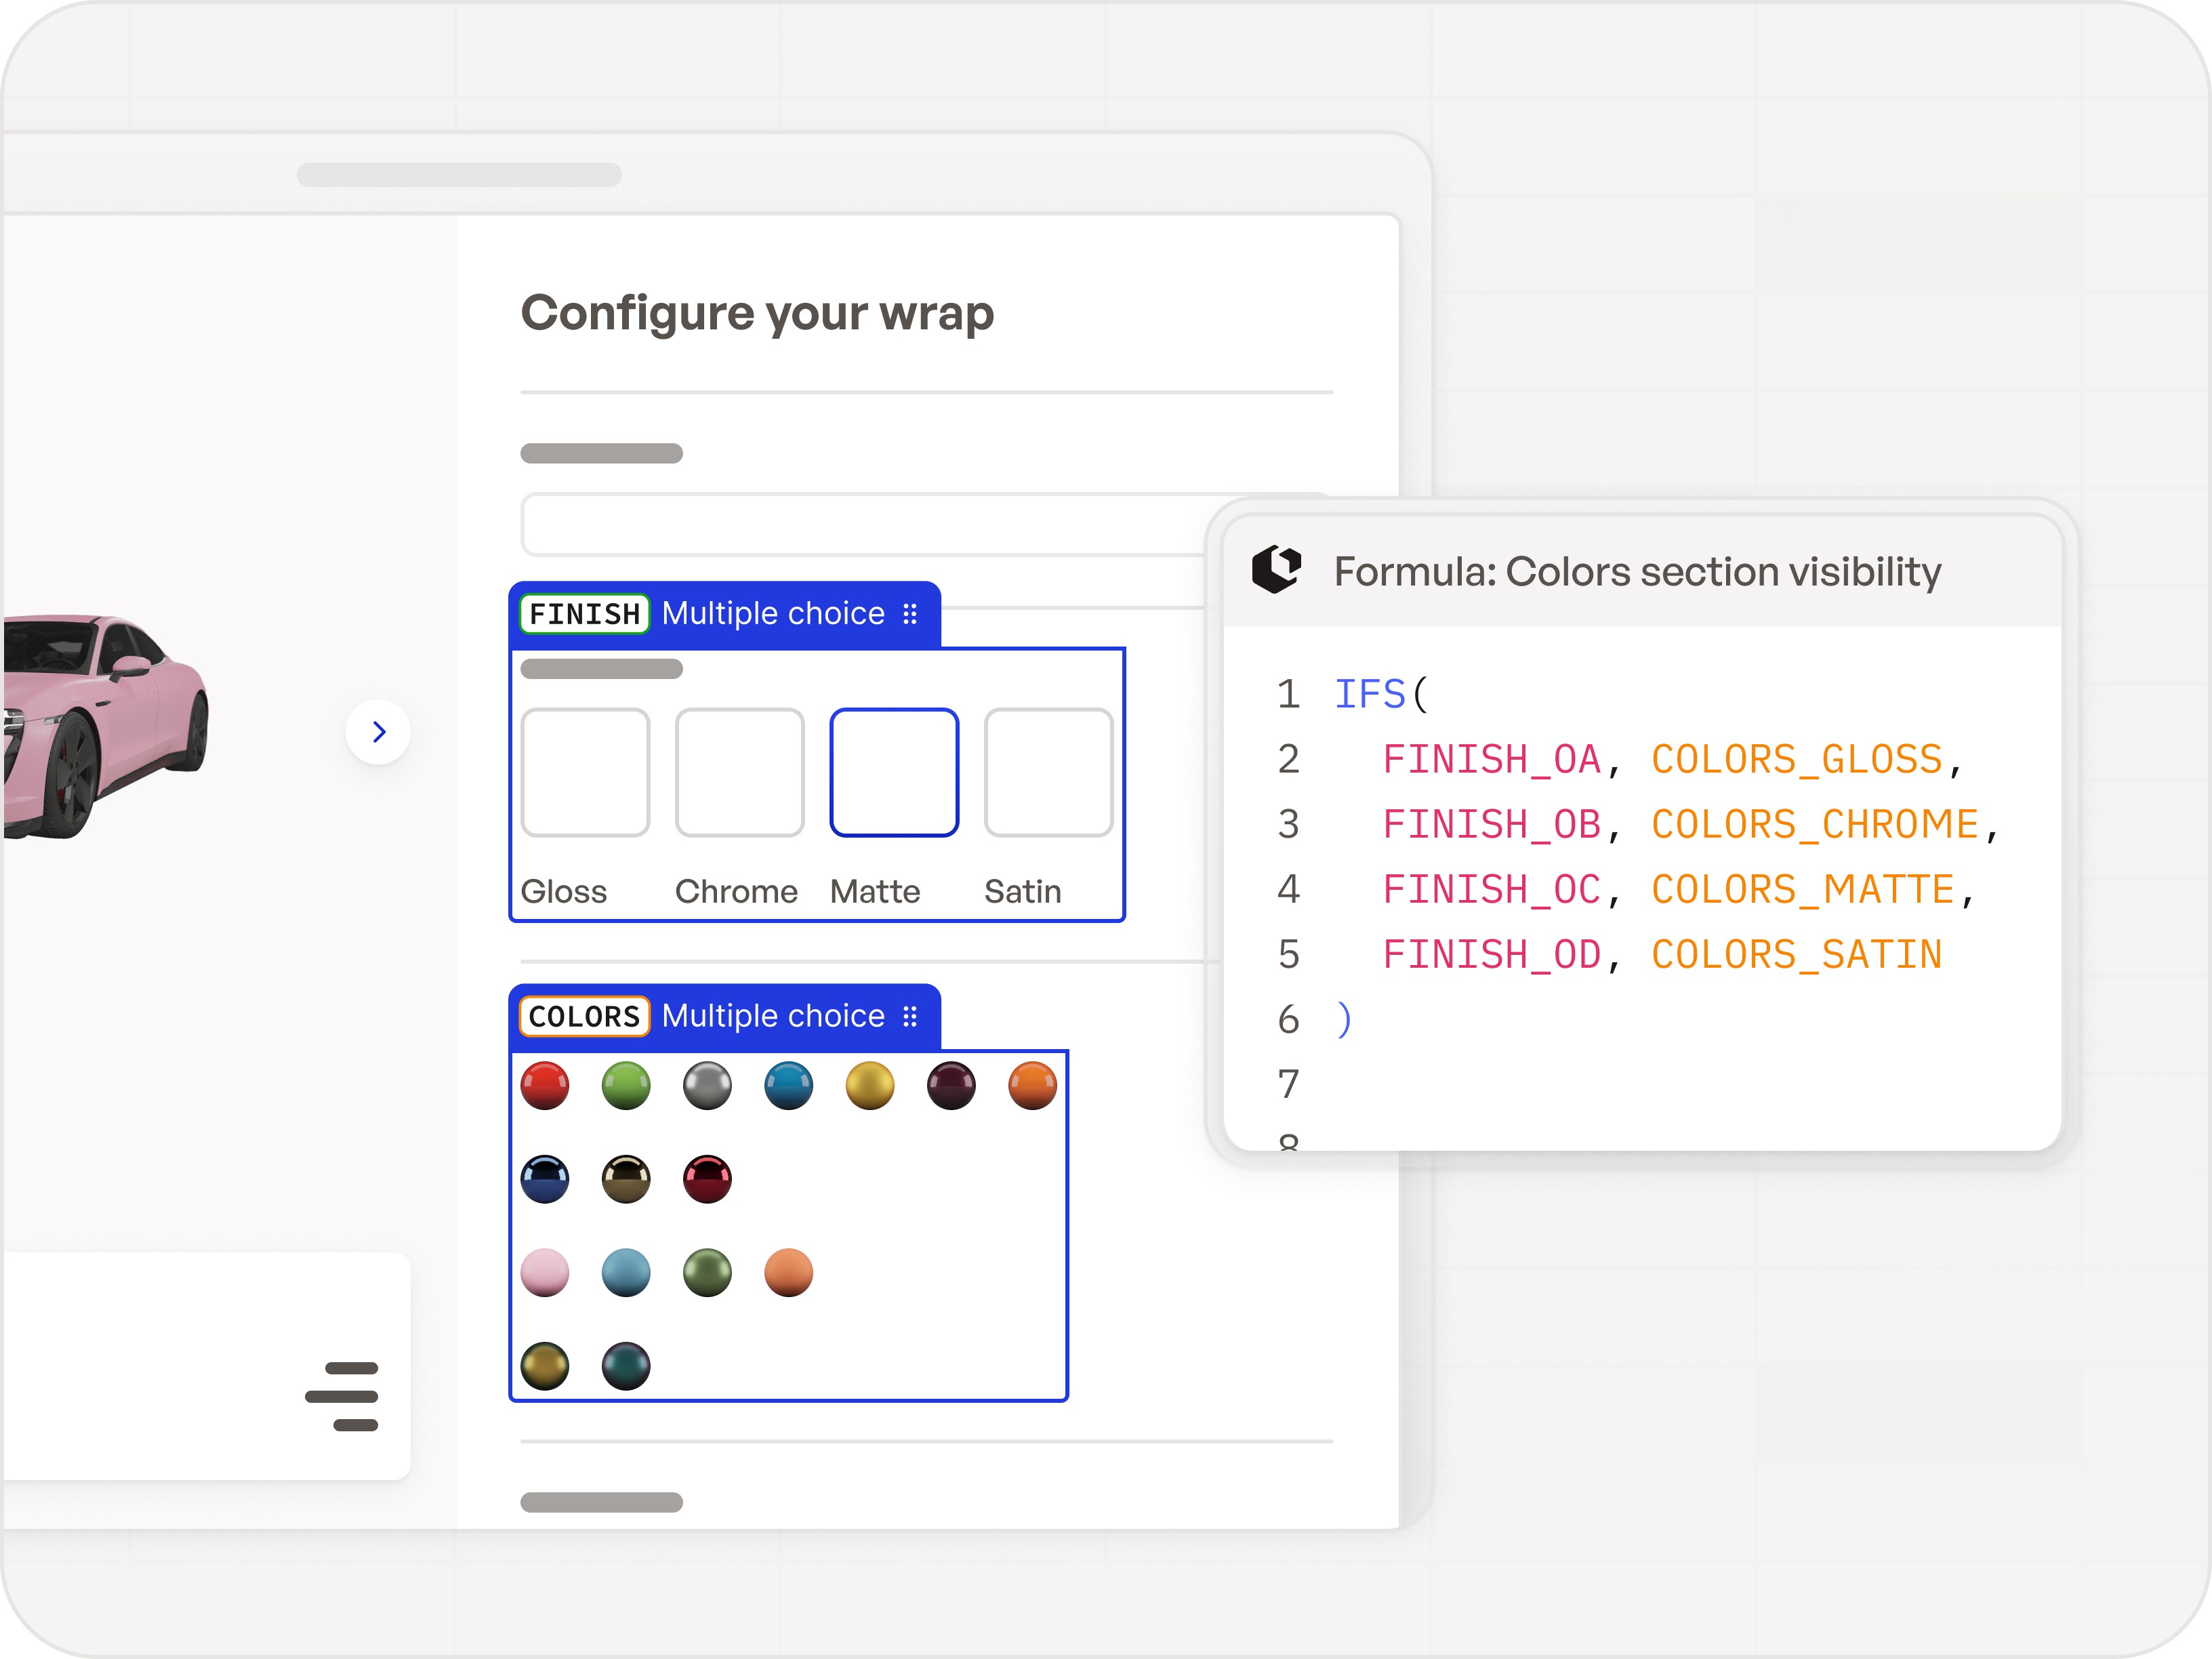Select the navy blue color swatch
The height and width of the screenshot is (1659, 2212).
545,1179
